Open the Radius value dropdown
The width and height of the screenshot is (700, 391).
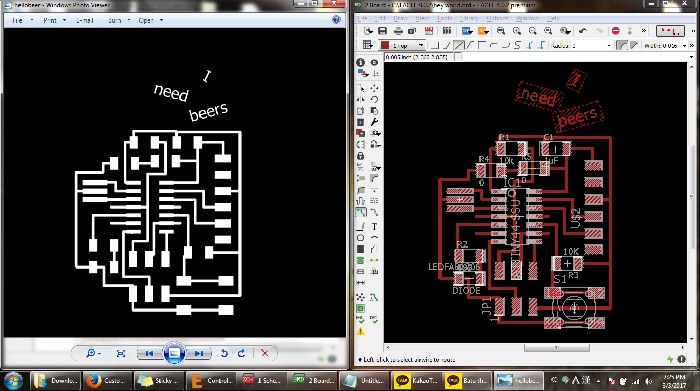pos(608,46)
